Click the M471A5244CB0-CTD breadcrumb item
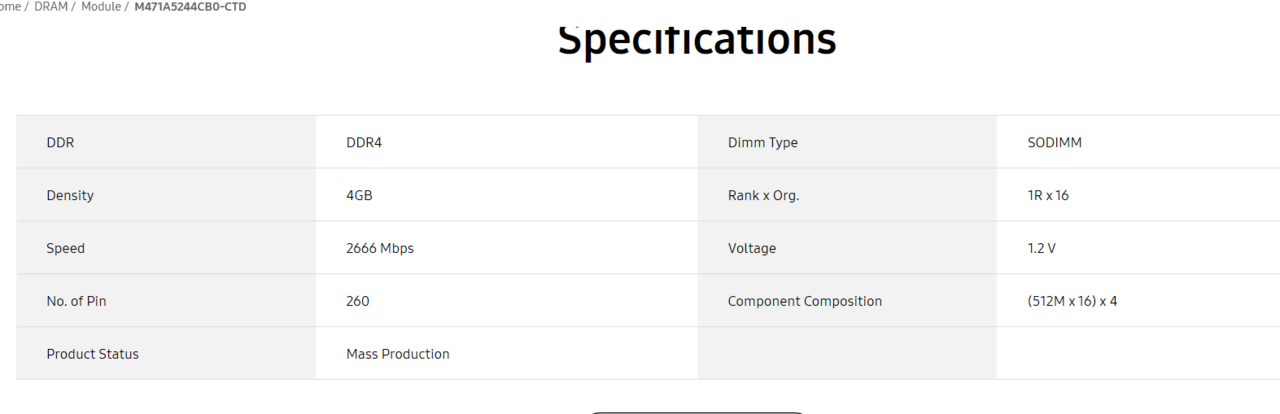This screenshot has width=1280, height=414. [x=191, y=7]
